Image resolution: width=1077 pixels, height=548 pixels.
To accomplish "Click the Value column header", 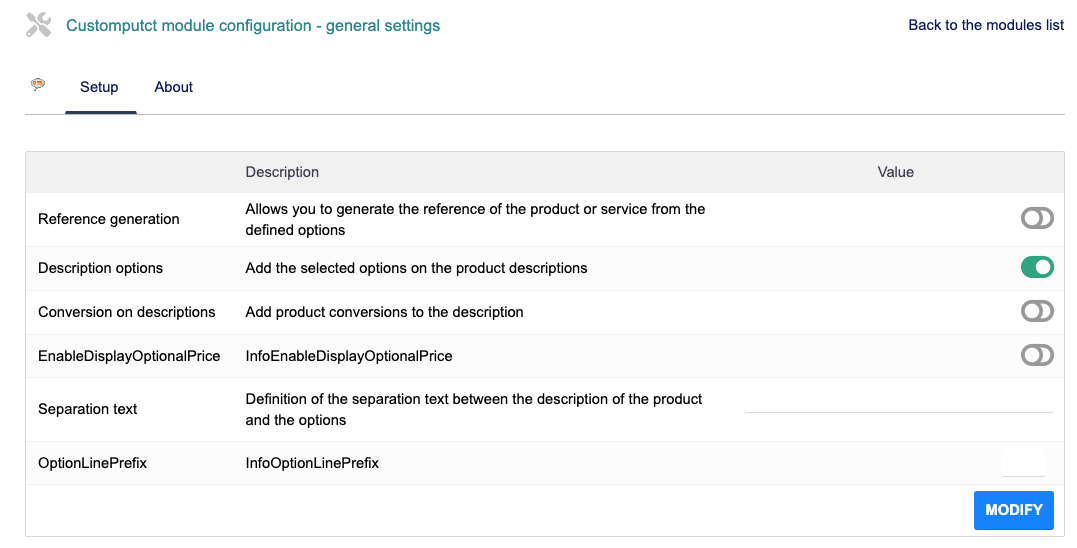I will pos(895,172).
